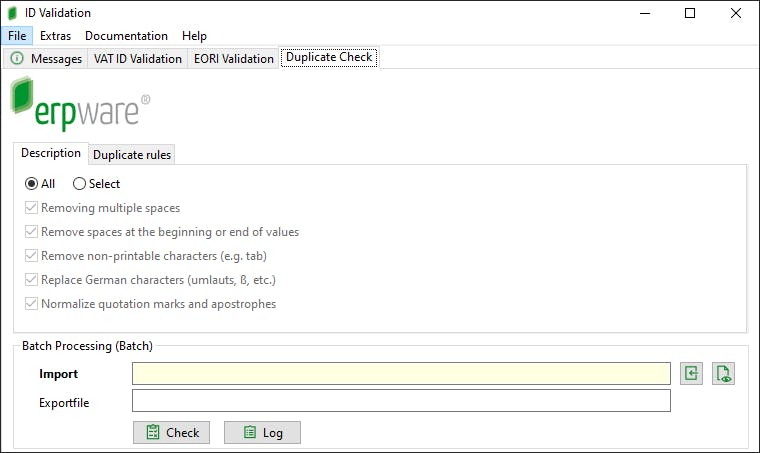
Task: Open the Documentation menu
Action: pos(126,36)
